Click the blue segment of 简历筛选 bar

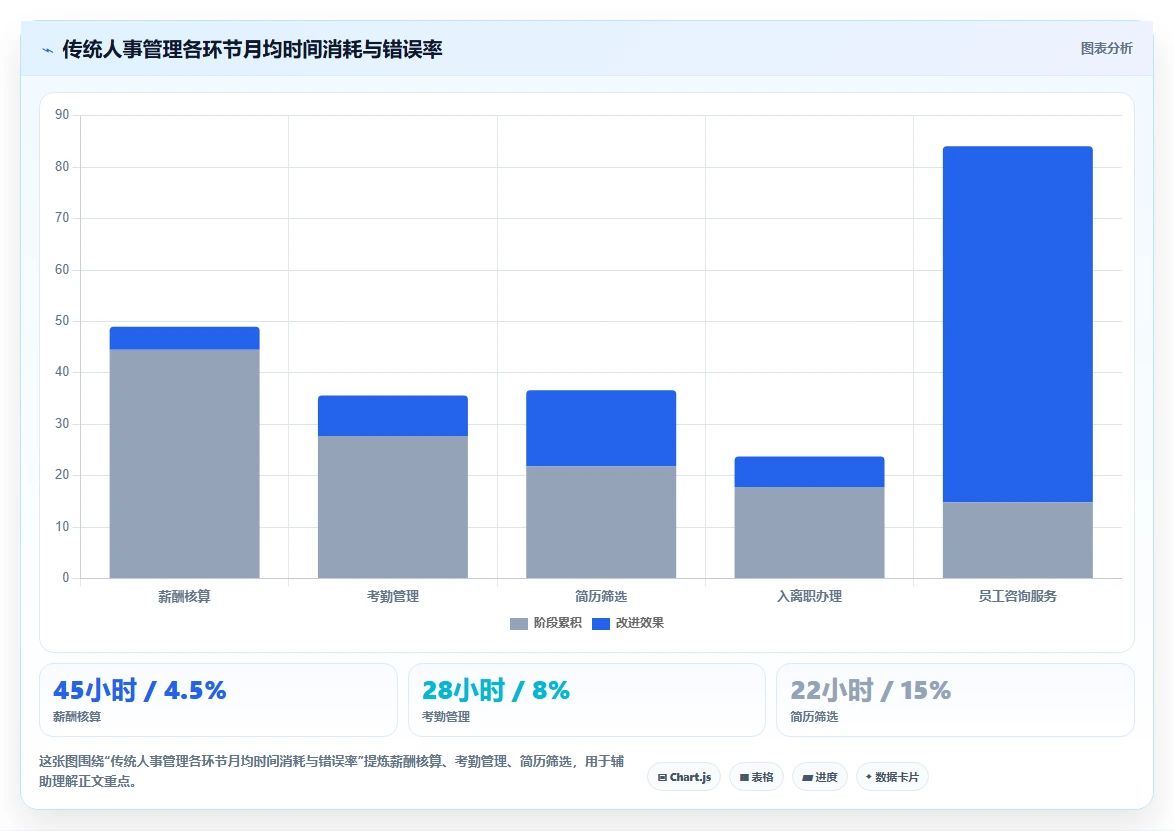[601, 428]
